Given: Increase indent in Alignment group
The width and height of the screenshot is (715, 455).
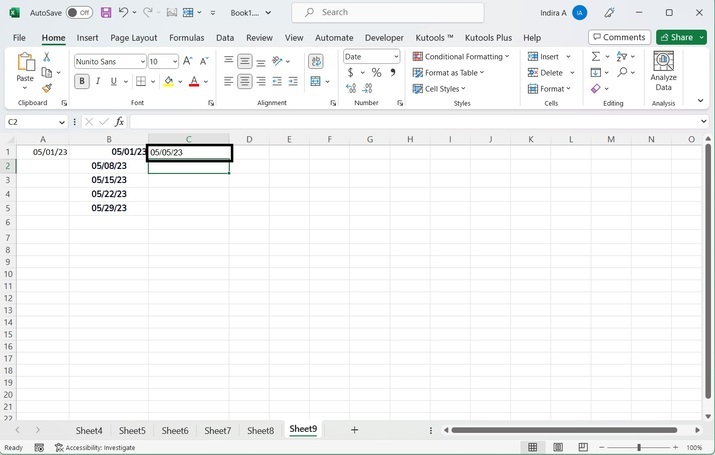Looking at the screenshot, I should coord(293,81).
